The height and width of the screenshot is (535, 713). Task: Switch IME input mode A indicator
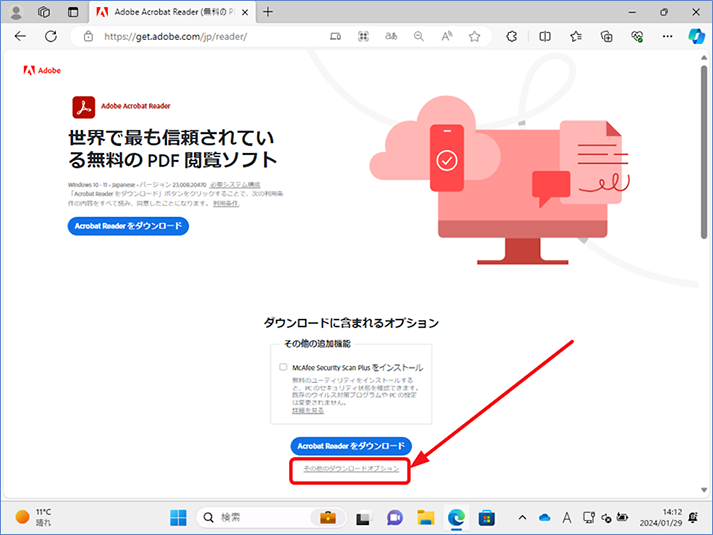click(x=567, y=518)
